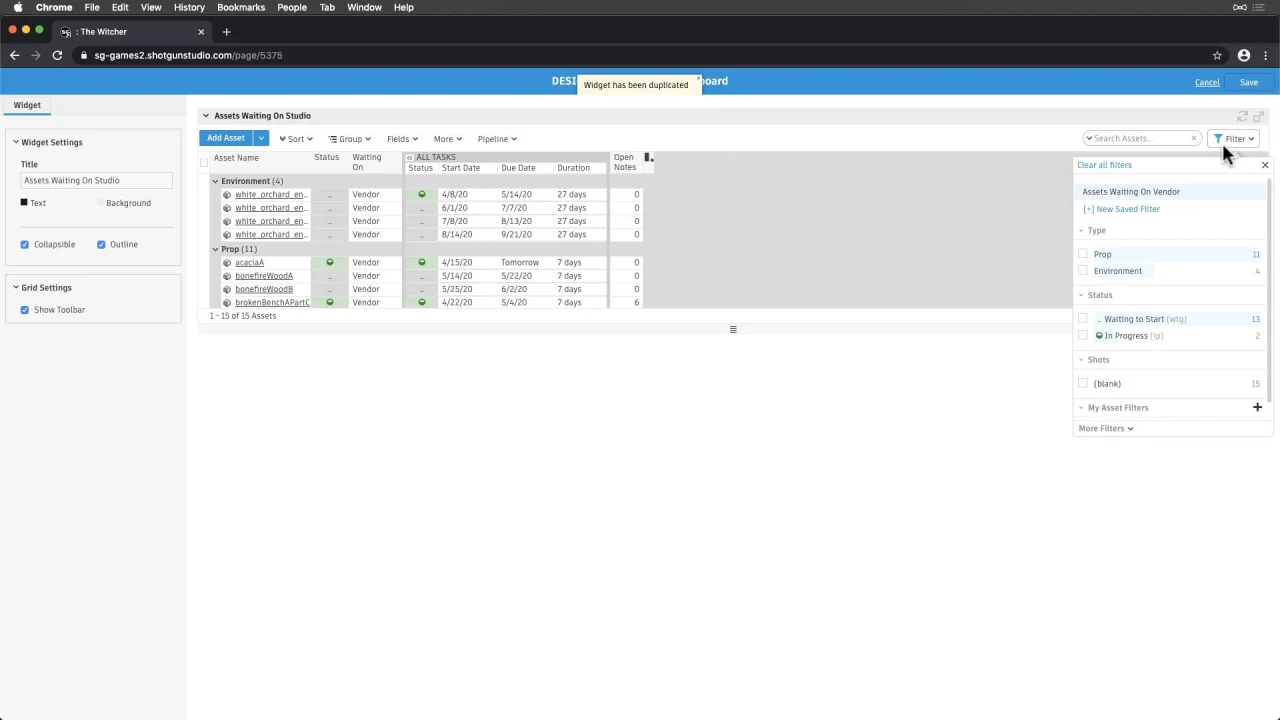
Task: Expand More Filters in the filter panel
Action: coord(1106,428)
